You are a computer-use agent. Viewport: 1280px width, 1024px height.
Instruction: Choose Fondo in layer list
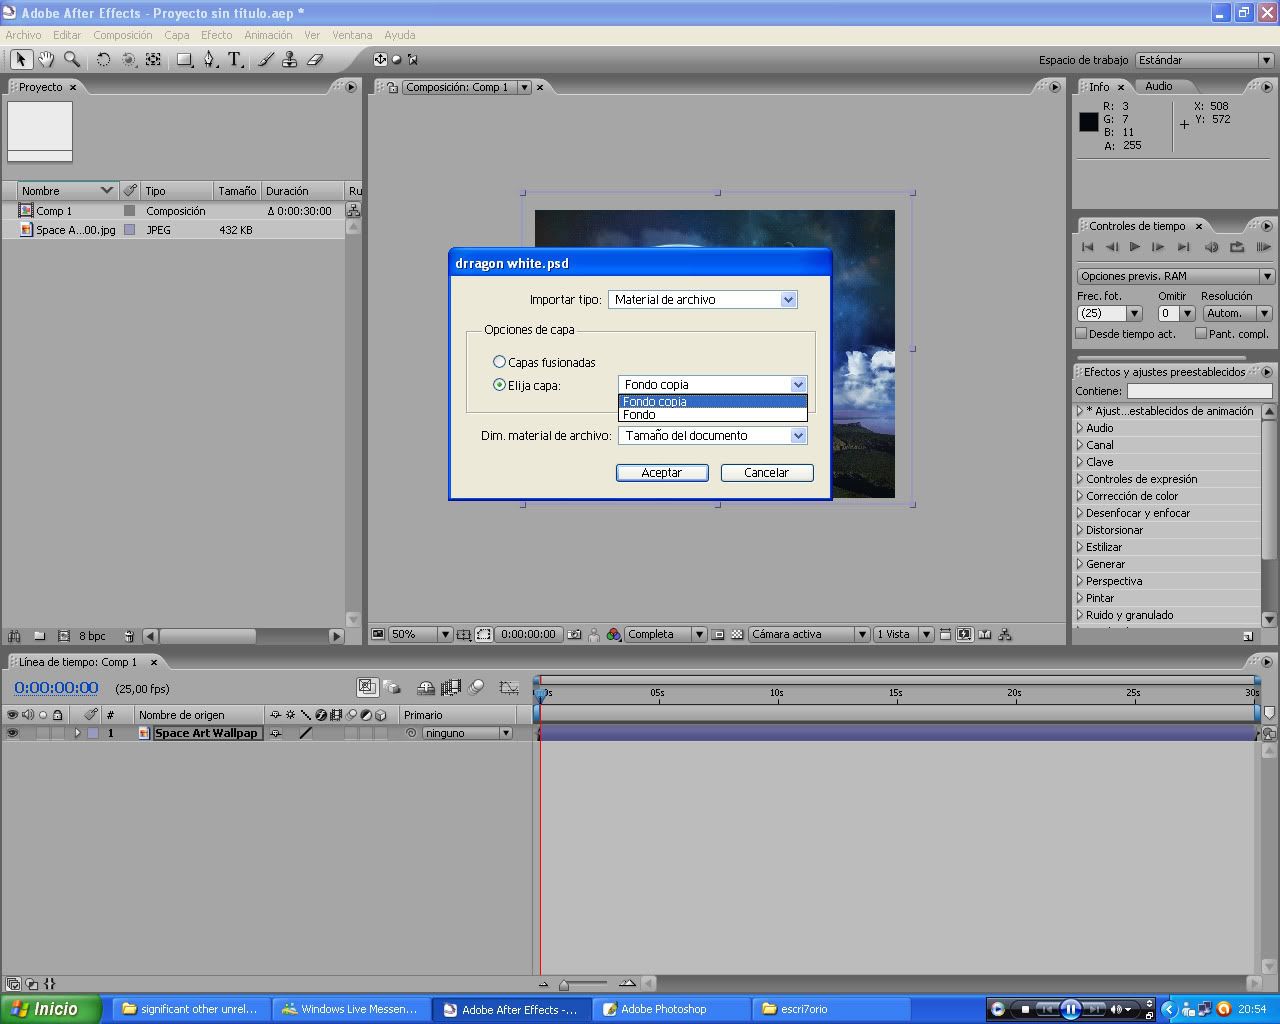(712, 415)
